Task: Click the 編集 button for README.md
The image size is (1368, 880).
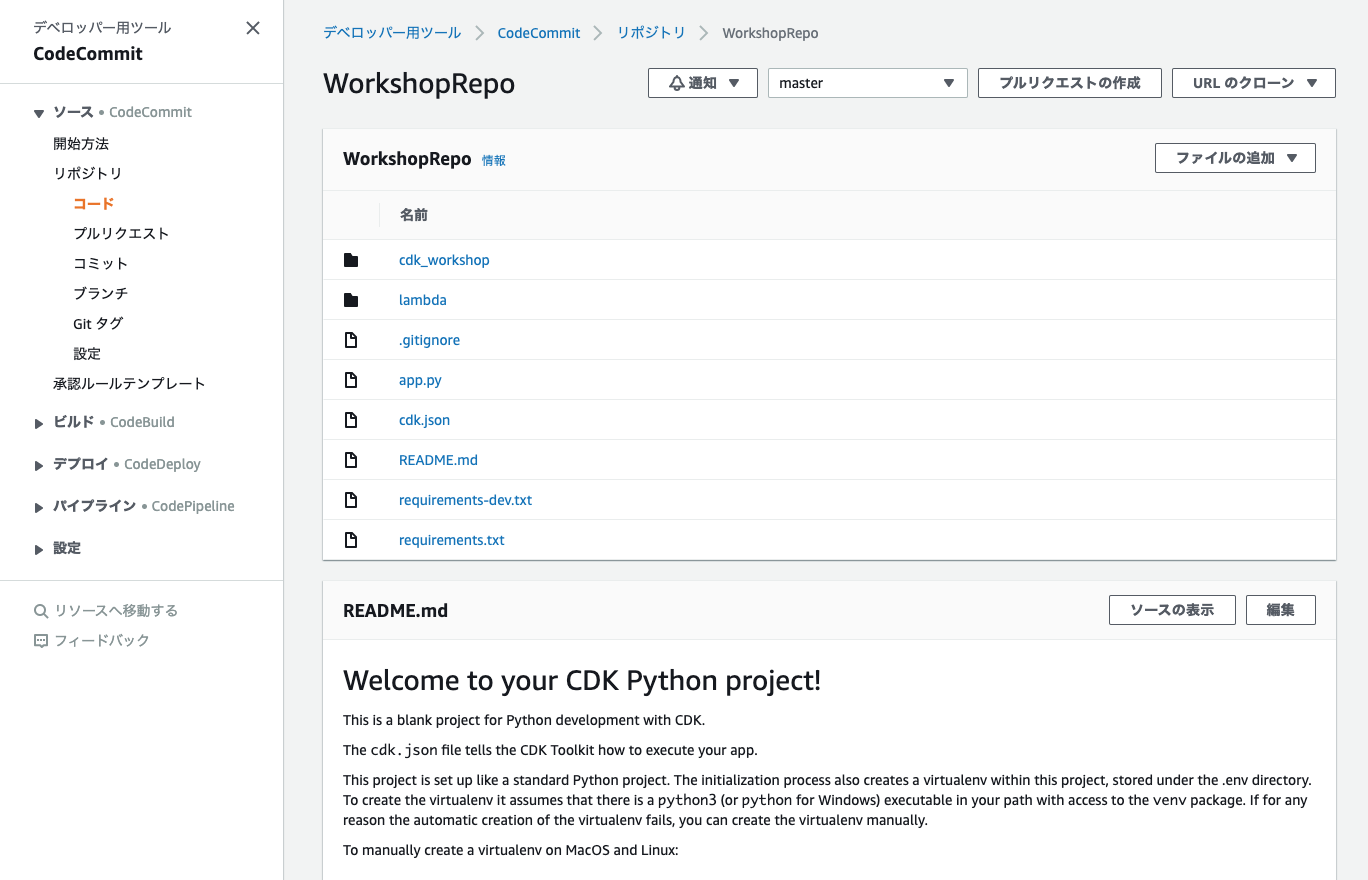Action: 1281,610
